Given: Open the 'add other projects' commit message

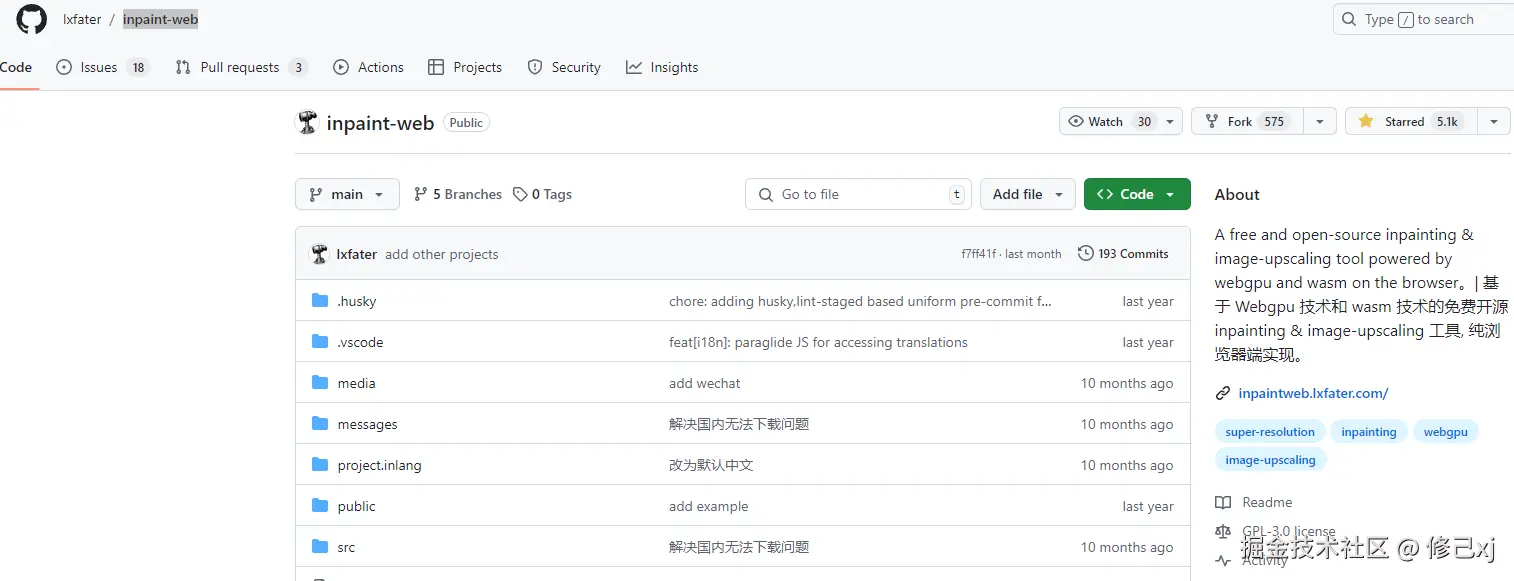Looking at the screenshot, I should pyautogui.click(x=441, y=254).
